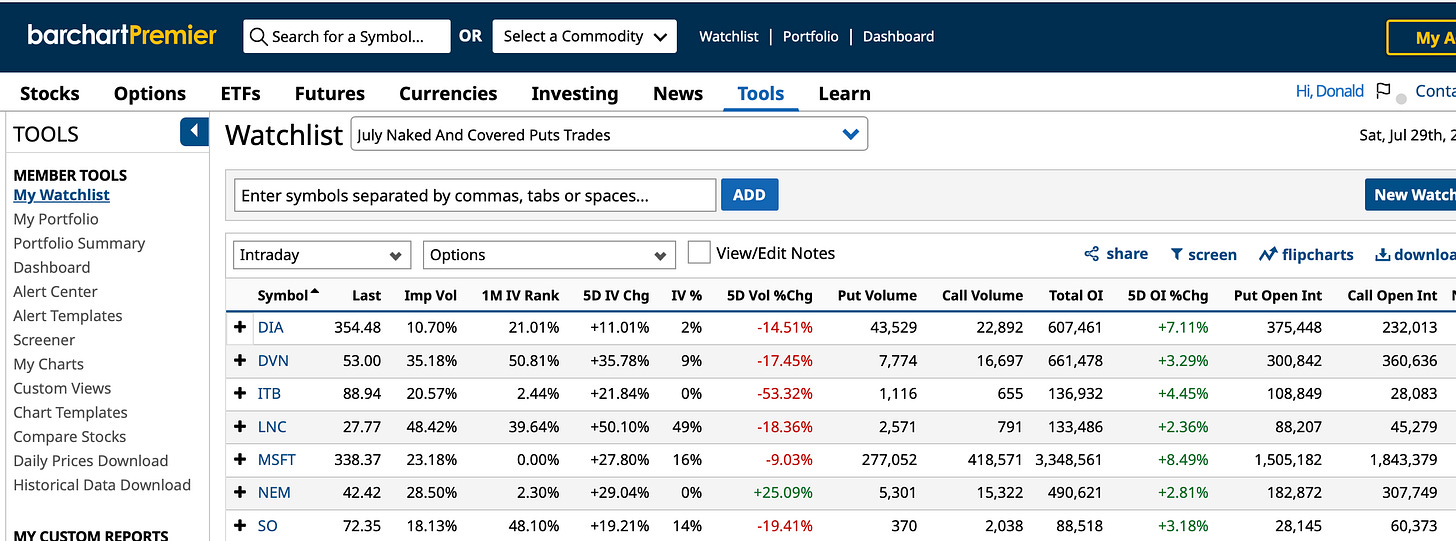This screenshot has height=541, width=1456.
Task: Expand the DVN row with plus icon
Action: [240, 360]
